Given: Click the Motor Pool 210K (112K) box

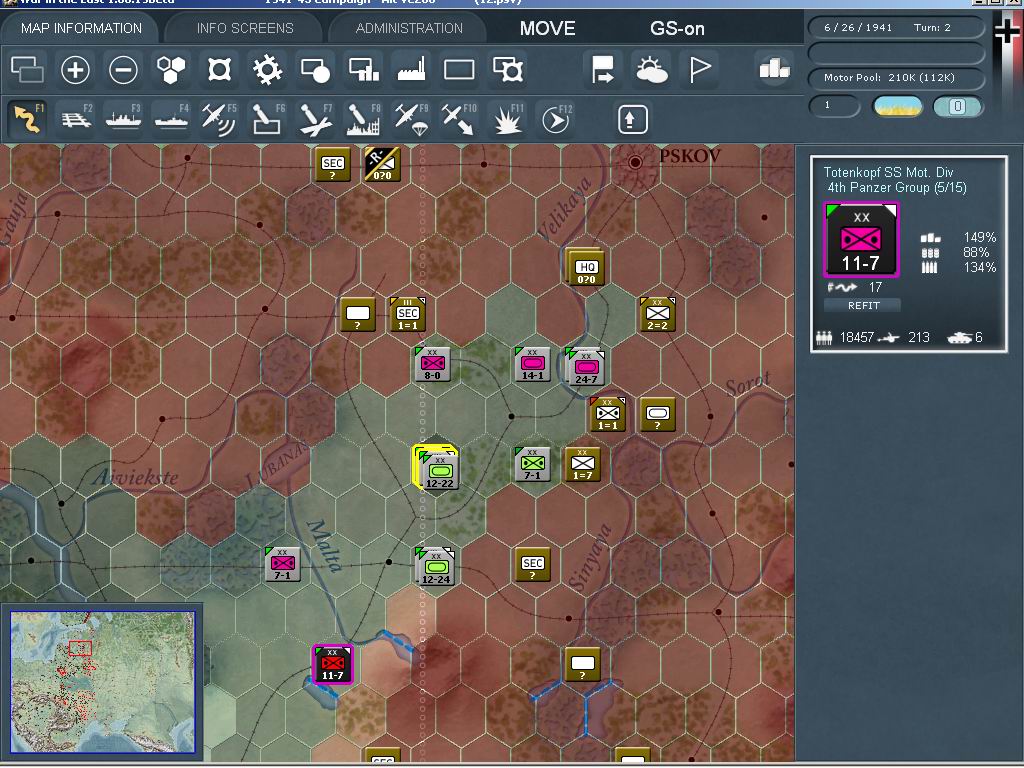Looking at the screenshot, I should tap(896, 78).
